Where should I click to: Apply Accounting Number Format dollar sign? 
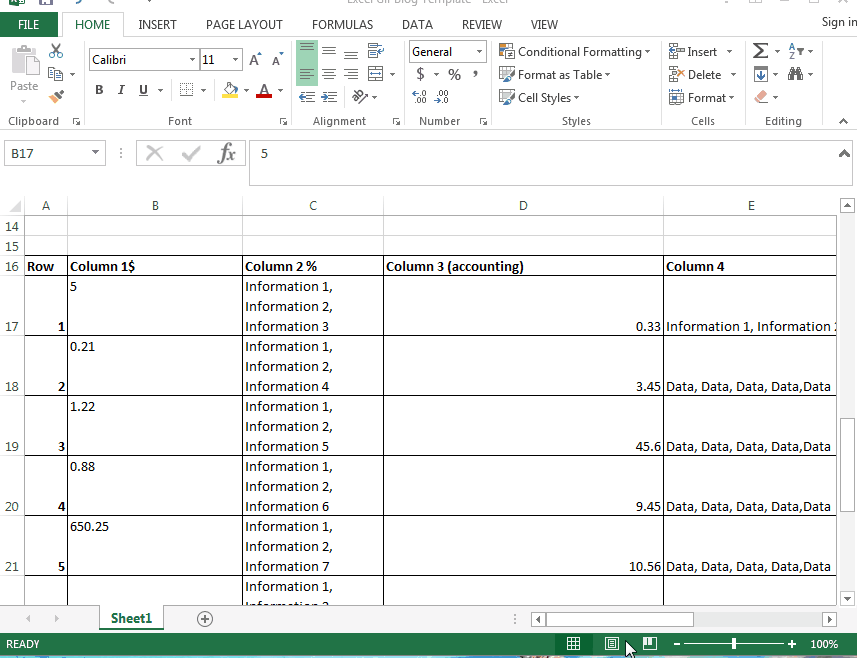pos(420,74)
